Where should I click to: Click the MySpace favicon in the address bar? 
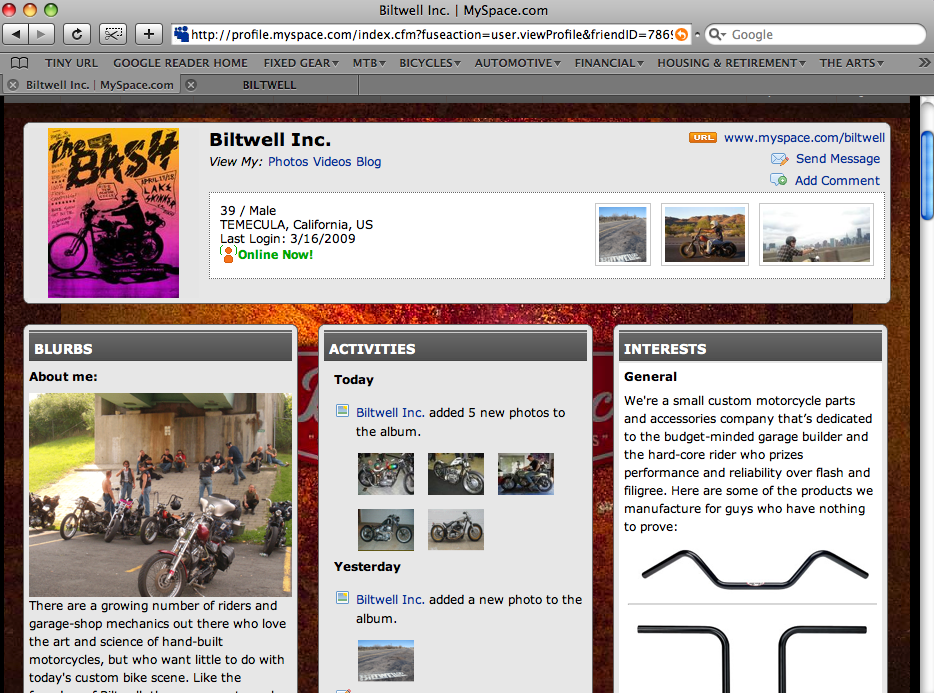pos(181,35)
